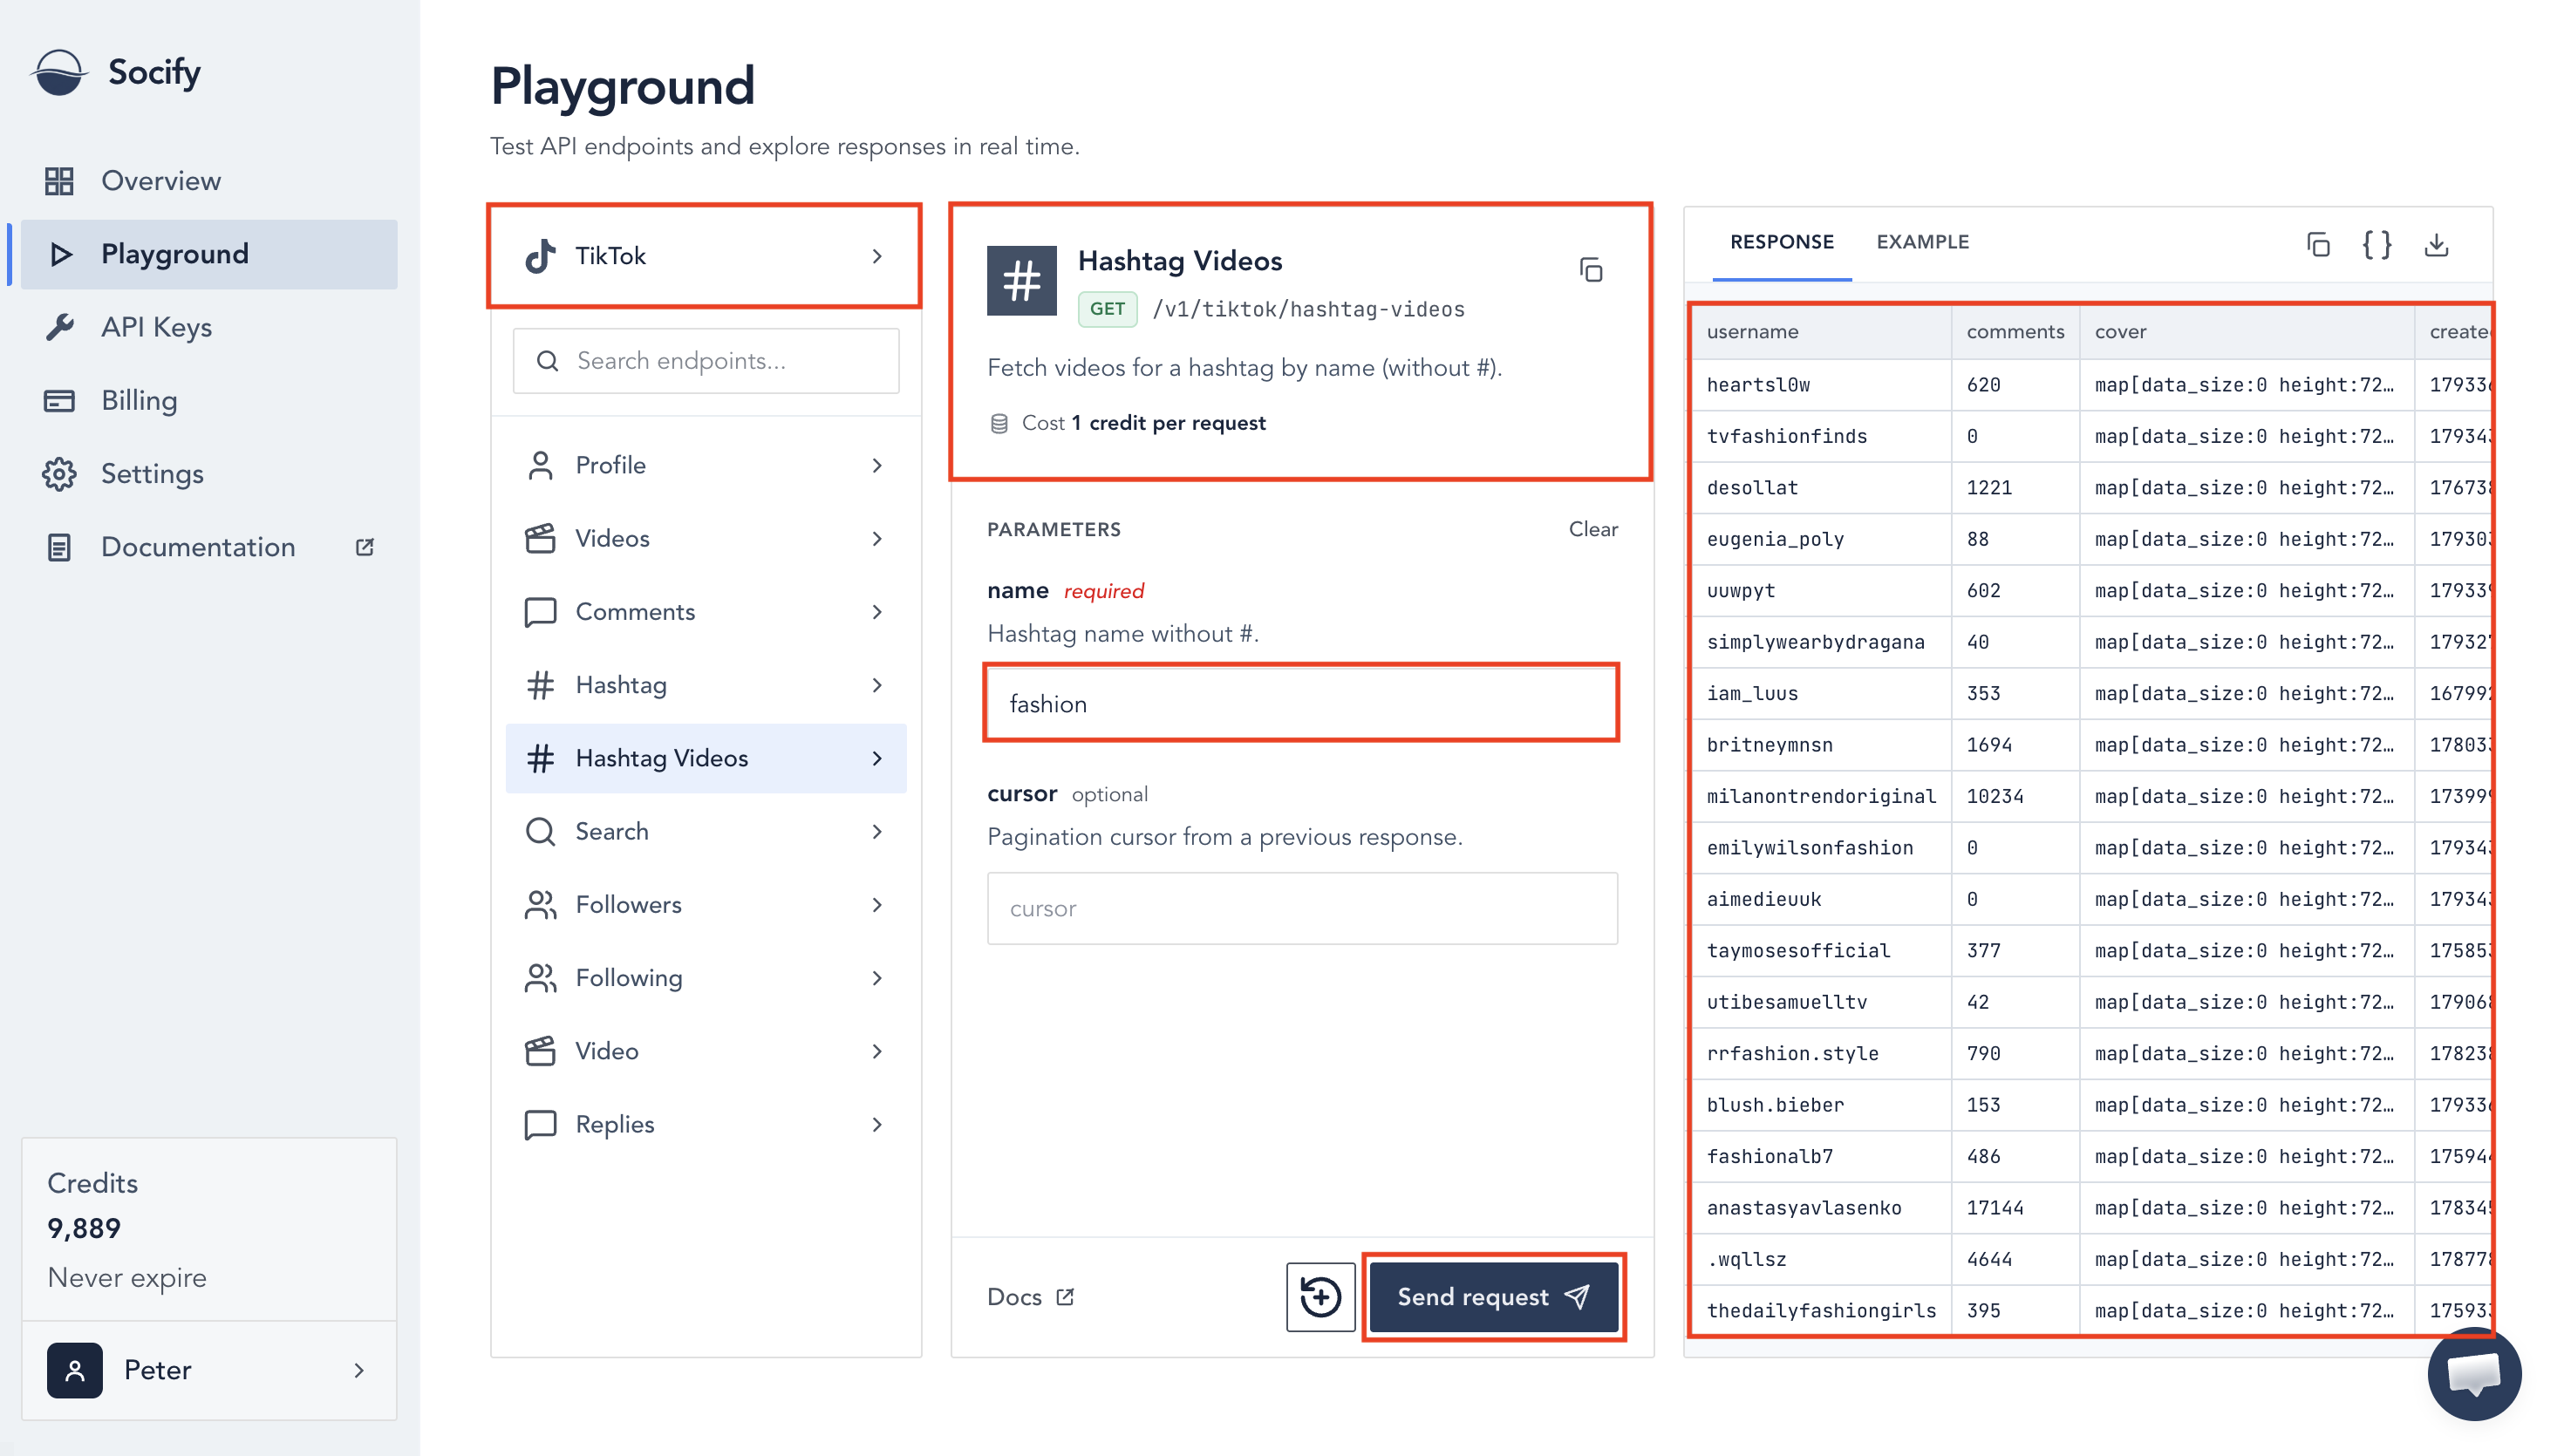This screenshot has width=2564, height=1456.
Task: Open Documentation external link
Action: [208, 547]
